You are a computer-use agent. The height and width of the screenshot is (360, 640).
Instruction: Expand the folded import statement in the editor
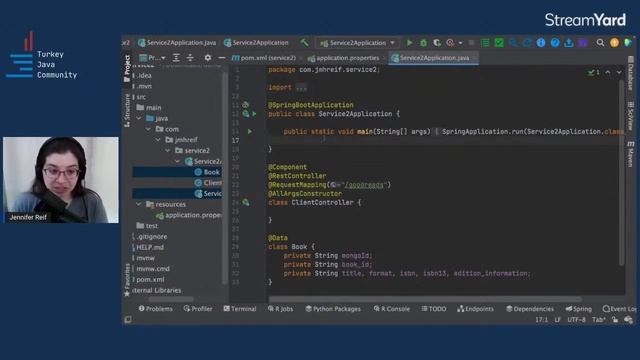[x=301, y=87]
